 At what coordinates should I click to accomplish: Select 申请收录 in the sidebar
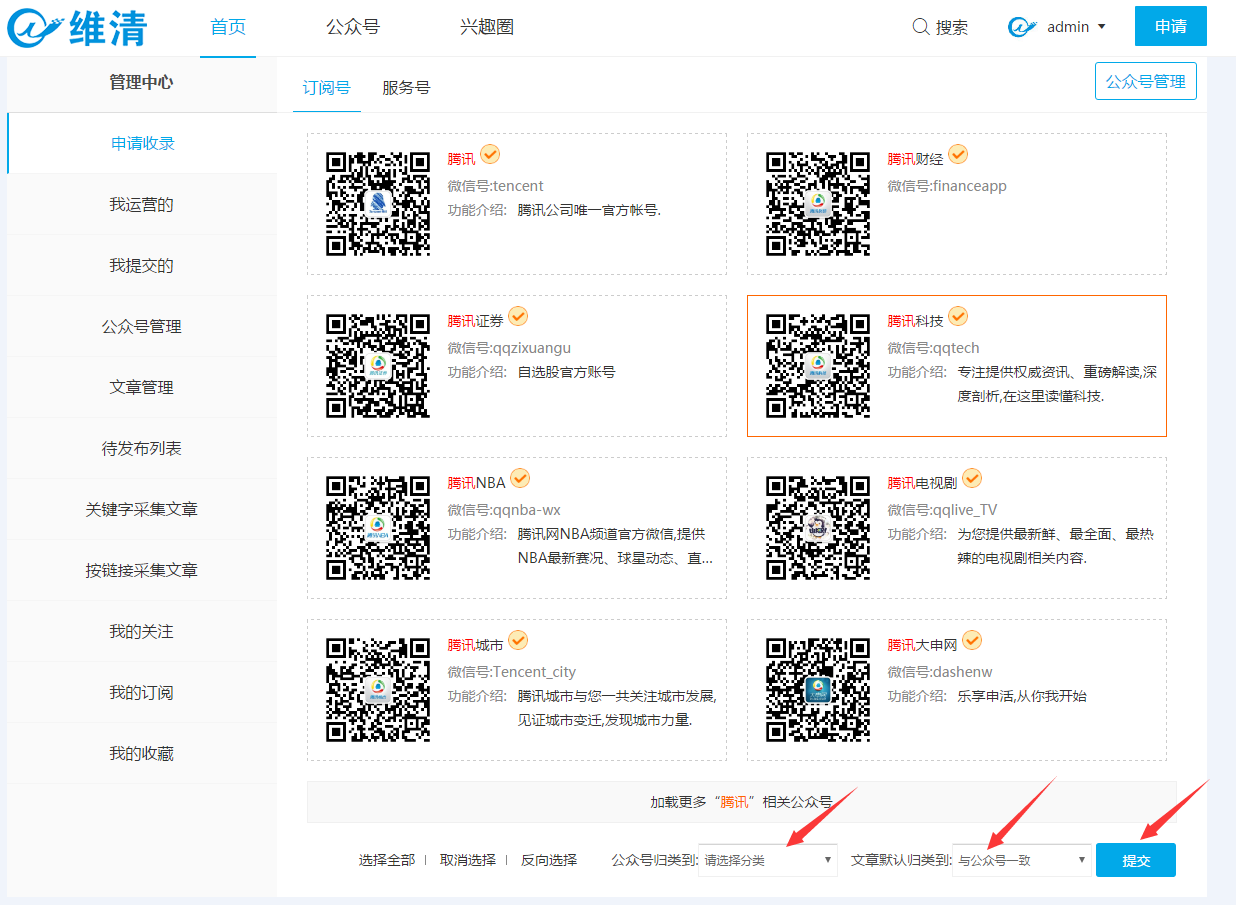click(x=143, y=143)
